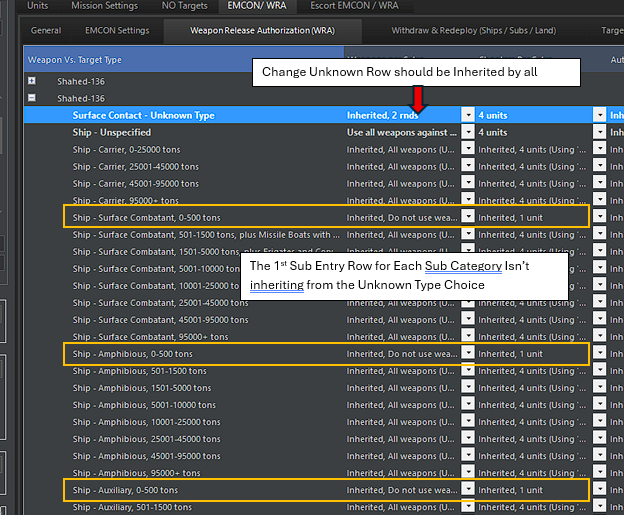624x515 pixels.
Task: Switch to the Units tab
Action: 37,6
